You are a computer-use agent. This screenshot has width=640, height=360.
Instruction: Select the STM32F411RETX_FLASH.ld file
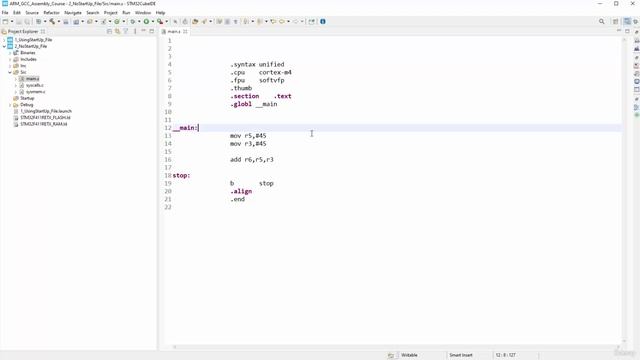pyautogui.click(x=45, y=118)
